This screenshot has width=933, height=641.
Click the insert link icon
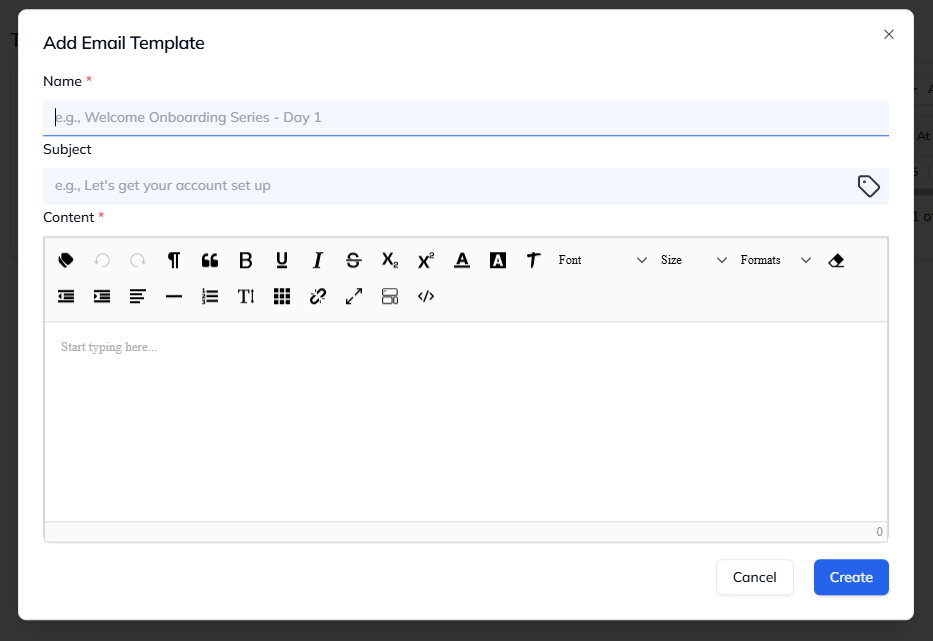click(317, 296)
